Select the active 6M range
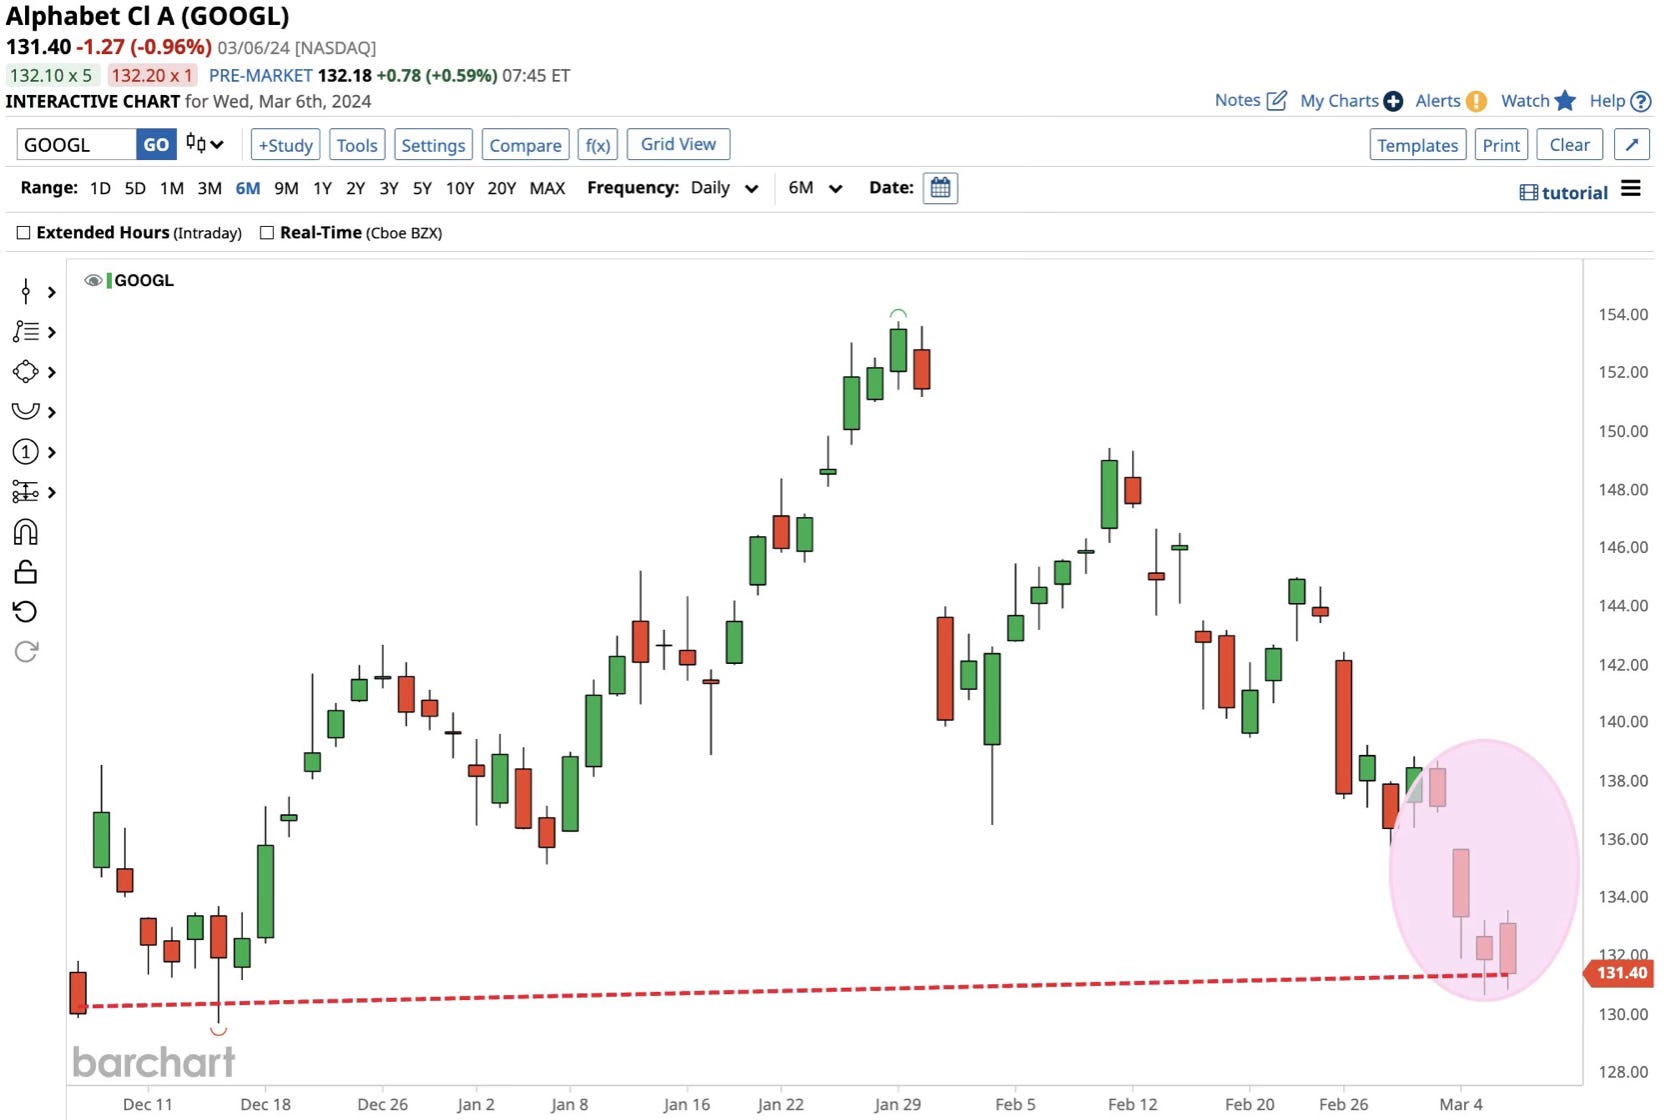Image resolution: width=1664 pixels, height=1120 pixels. [x=248, y=188]
